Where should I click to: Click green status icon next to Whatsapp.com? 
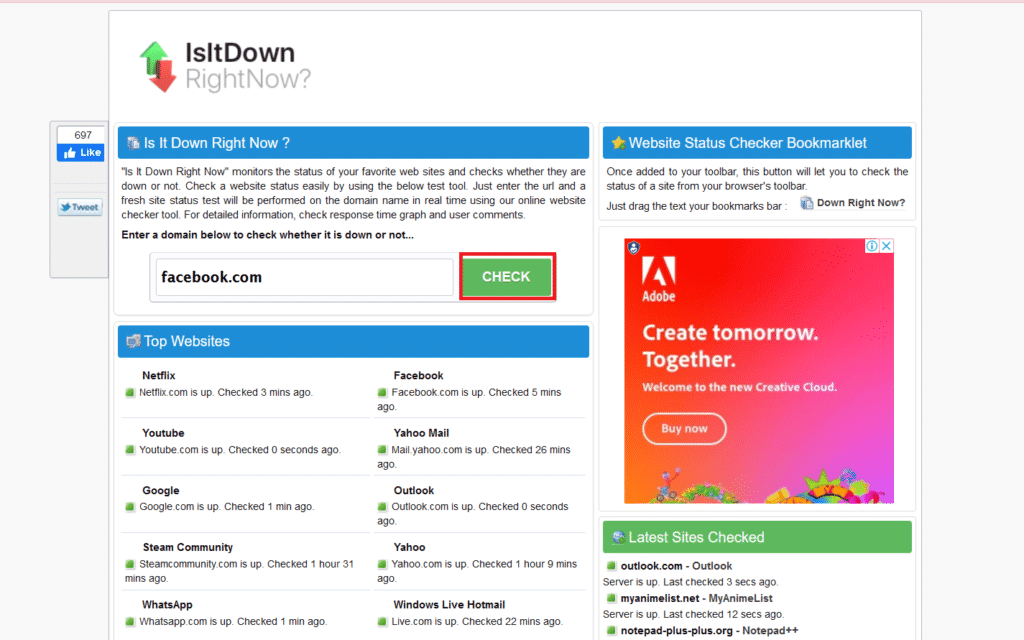130,622
